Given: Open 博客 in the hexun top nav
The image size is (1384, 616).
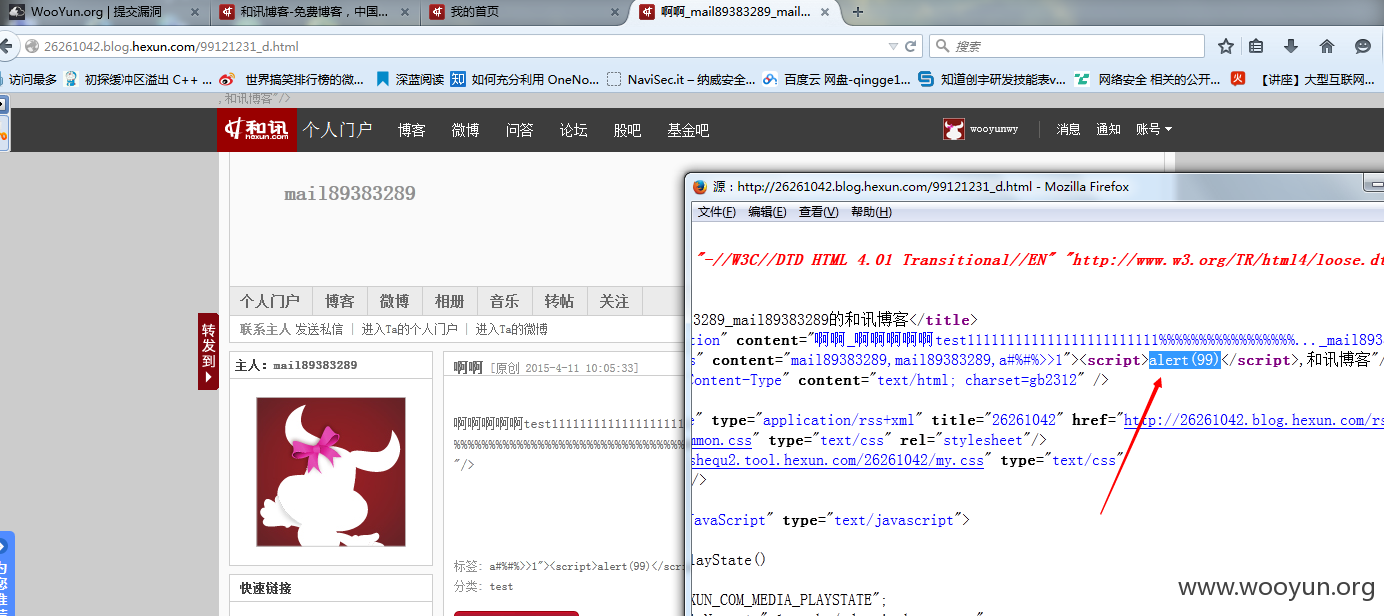Looking at the screenshot, I should [x=411, y=130].
